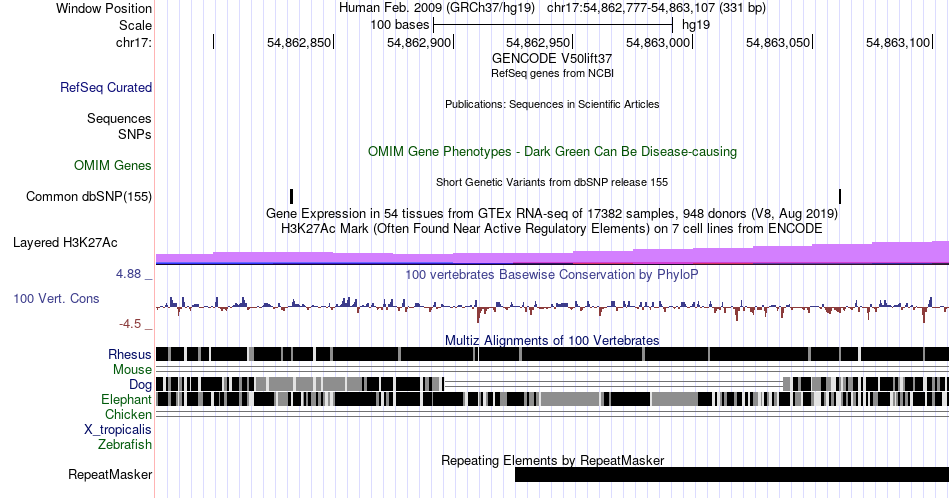
Task: Click the left dbSNP variant tick mark
Action: [291, 196]
